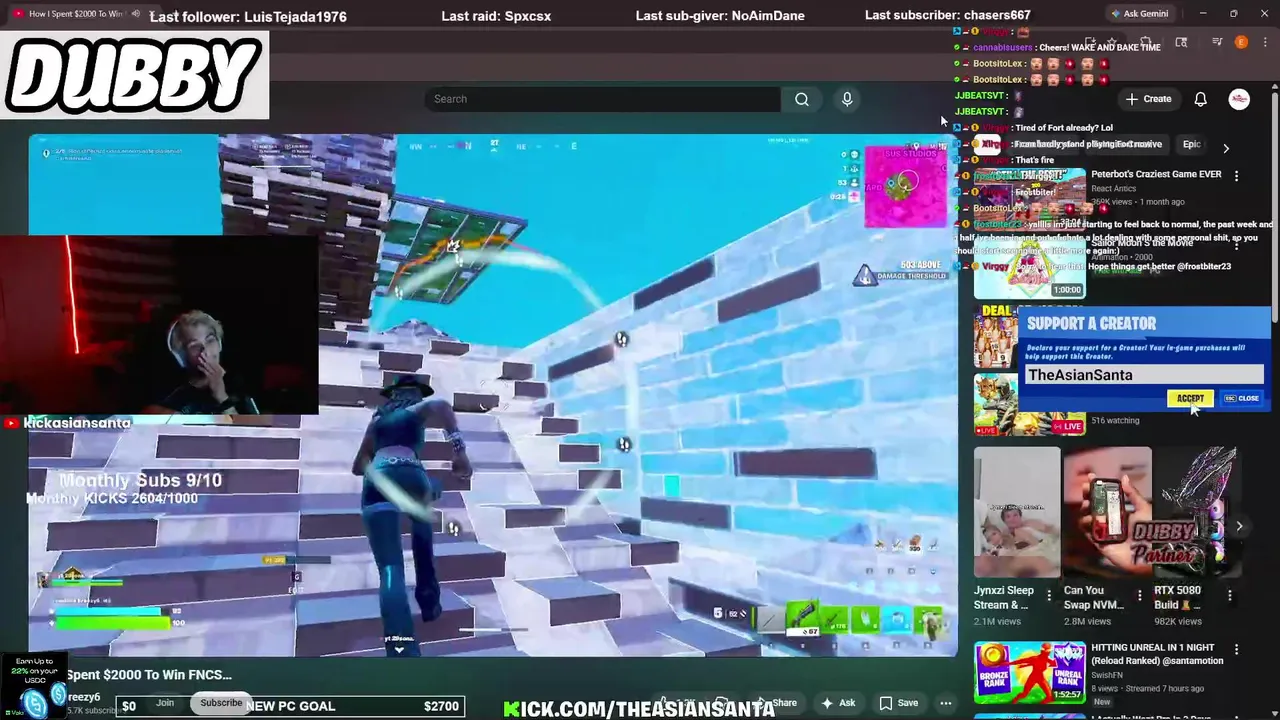Open 'HITTING UNREAL IN 1 NIGHT' video thumbnail
Image resolution: width=1280 pixels, height=720 pixels.
pyautogui.click(x=1030, y=673)
